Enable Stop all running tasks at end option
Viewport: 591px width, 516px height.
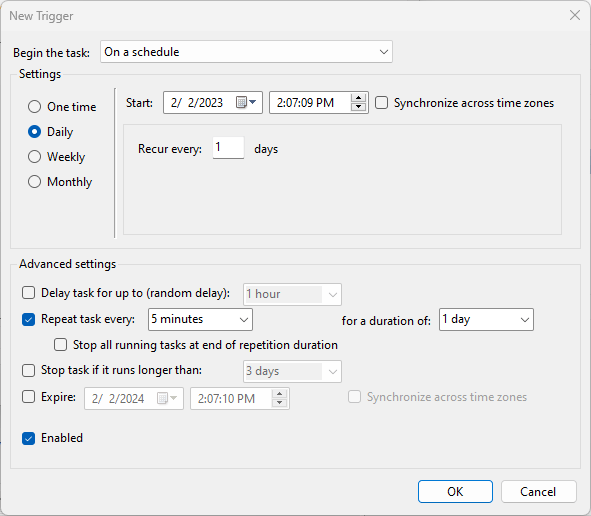coord(60,345)
